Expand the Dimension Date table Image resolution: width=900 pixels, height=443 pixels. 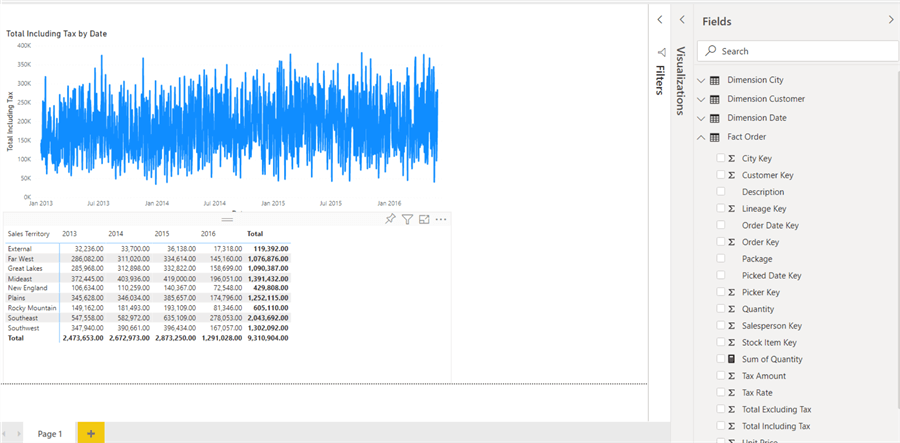[x=700, y=118]
